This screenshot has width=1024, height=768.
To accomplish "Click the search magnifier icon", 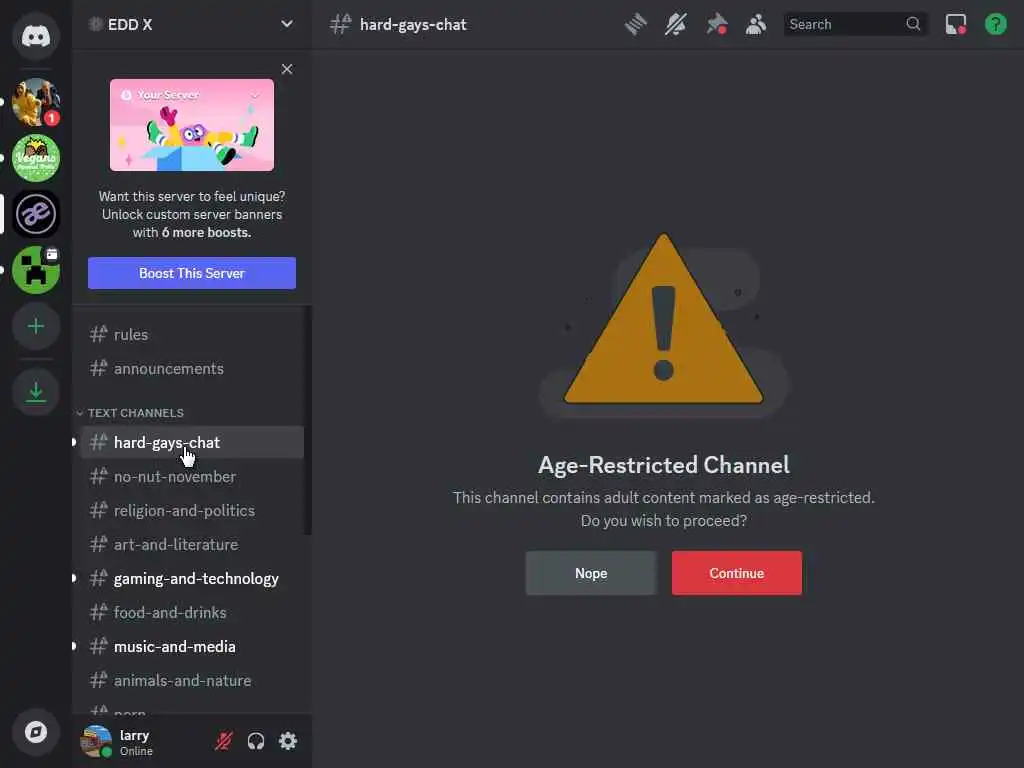I will pyautogui.click(x=913, y=24).
